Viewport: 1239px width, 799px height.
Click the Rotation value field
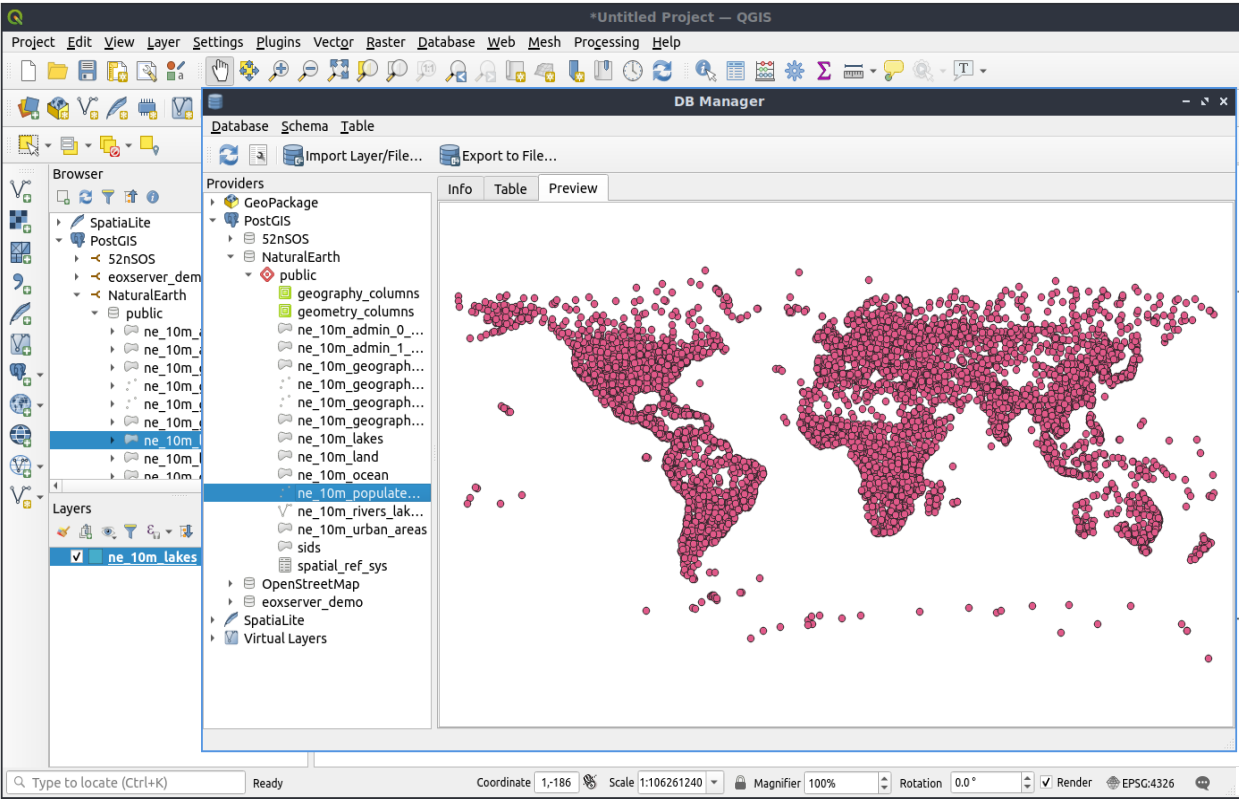point(984,782)
